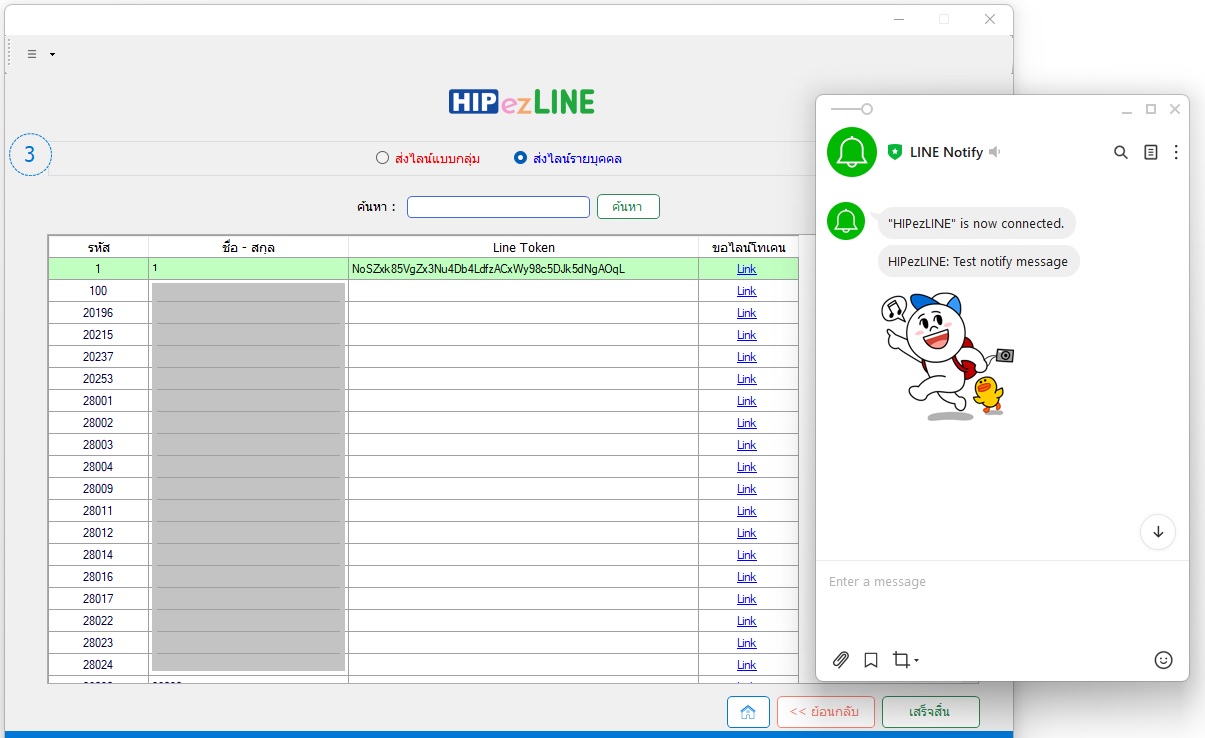1205x738 pixels.
Task: Click the green shield official account badge
Action: coord(895,152)
